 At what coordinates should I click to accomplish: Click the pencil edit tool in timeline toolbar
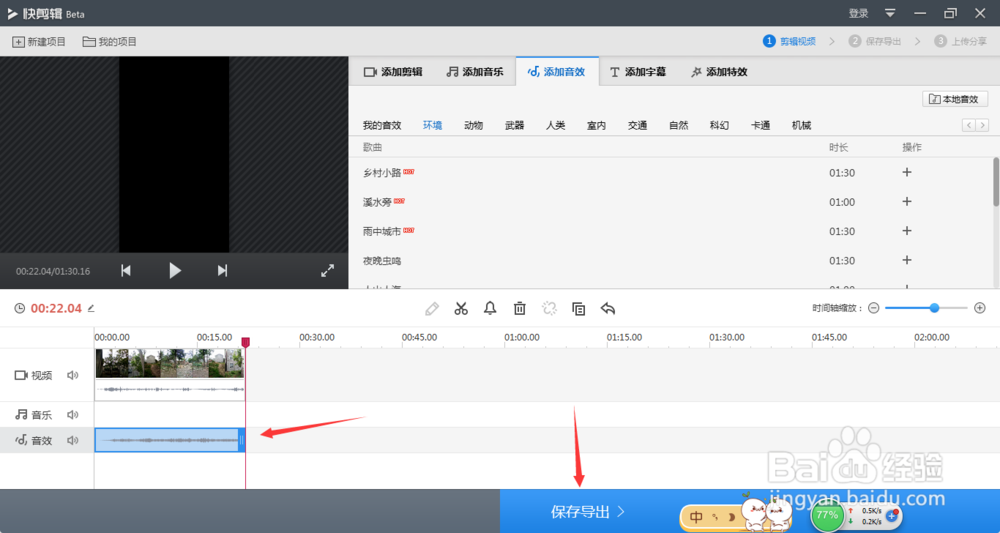click(x=432, y=309)
